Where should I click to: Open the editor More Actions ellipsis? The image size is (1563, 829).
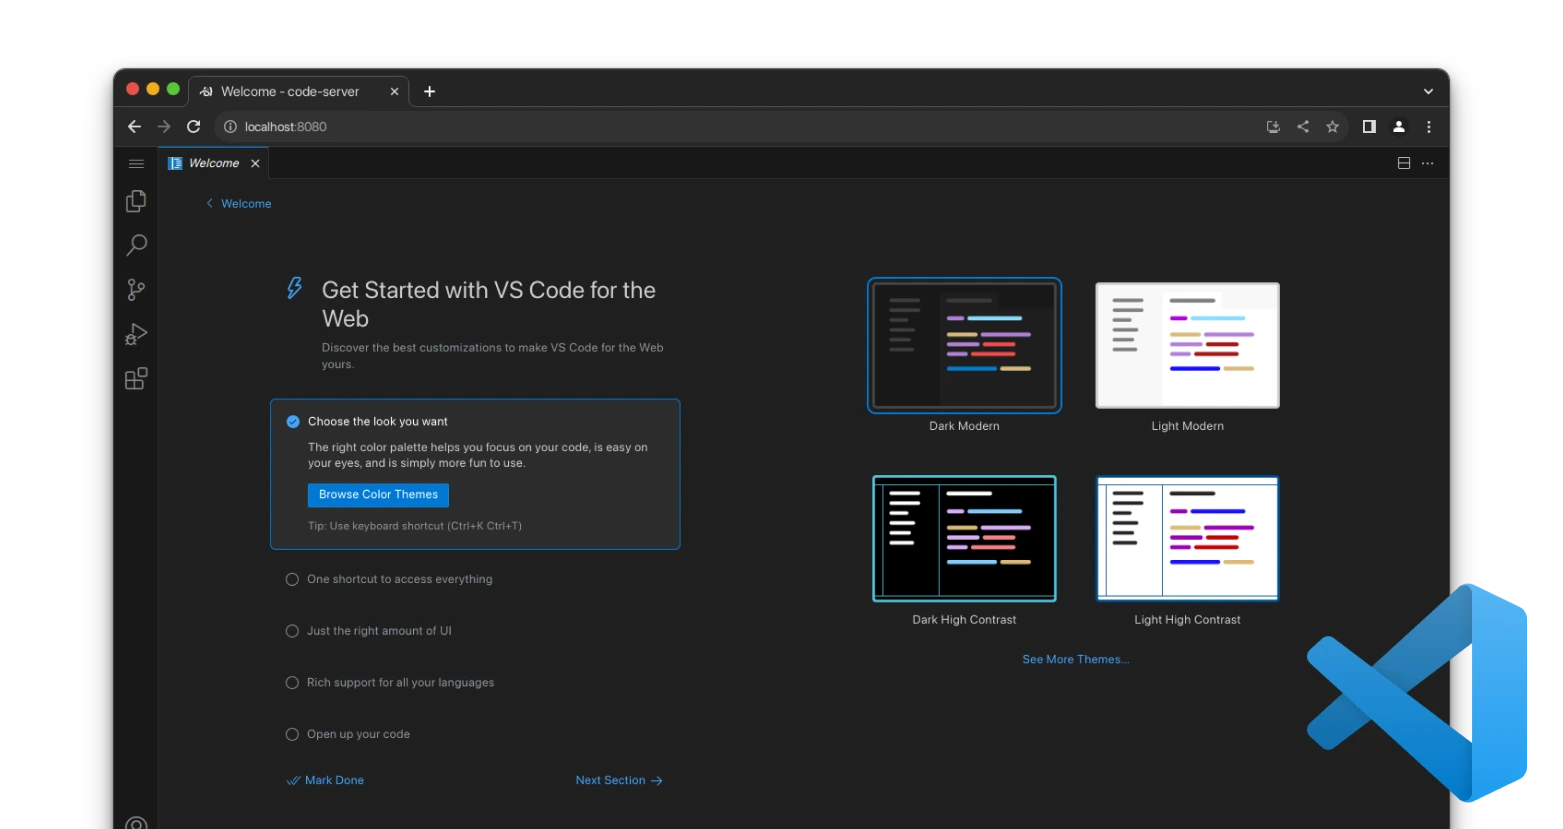[1427, 163]
